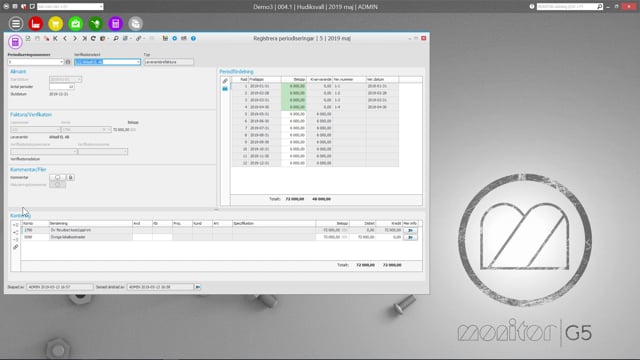Select row 5 belopp cell in Periodfördelning
Viewport: 640px width, 360px height.
(293, 114)
